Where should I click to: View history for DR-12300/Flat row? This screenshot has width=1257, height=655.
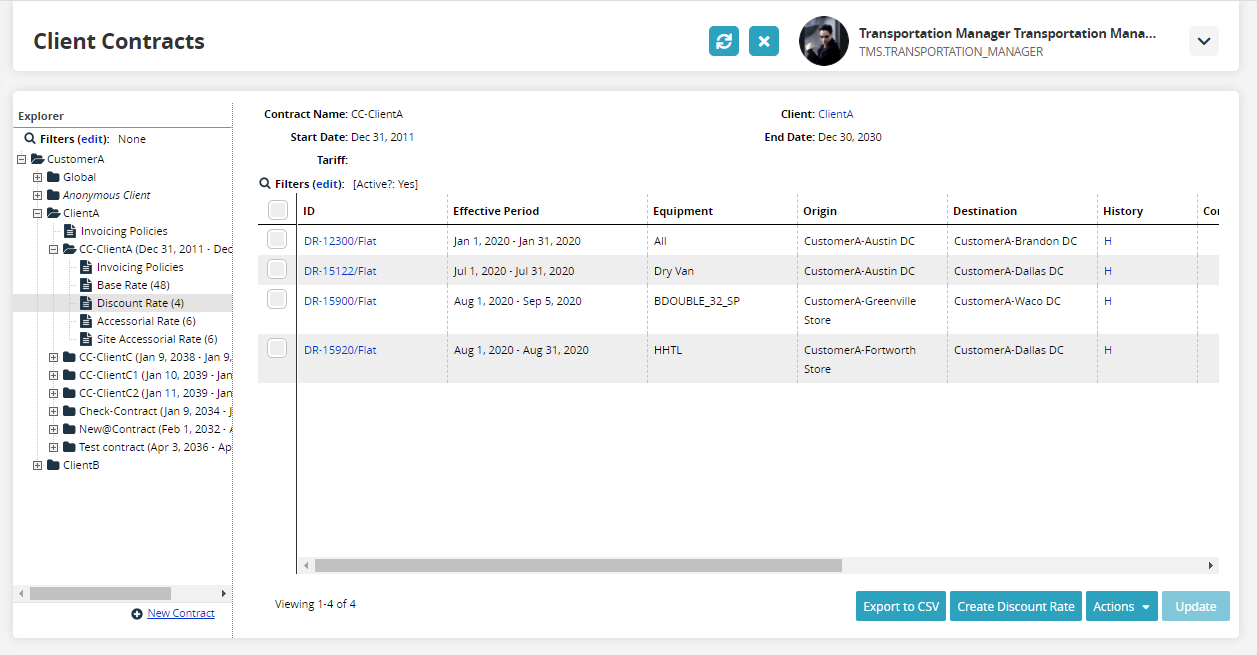pos(1108,241)
